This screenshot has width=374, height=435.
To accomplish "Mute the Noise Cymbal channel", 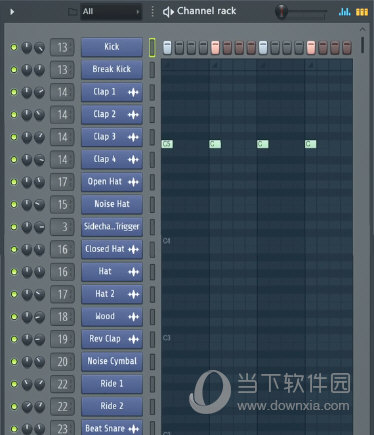I will pos(14,362).
